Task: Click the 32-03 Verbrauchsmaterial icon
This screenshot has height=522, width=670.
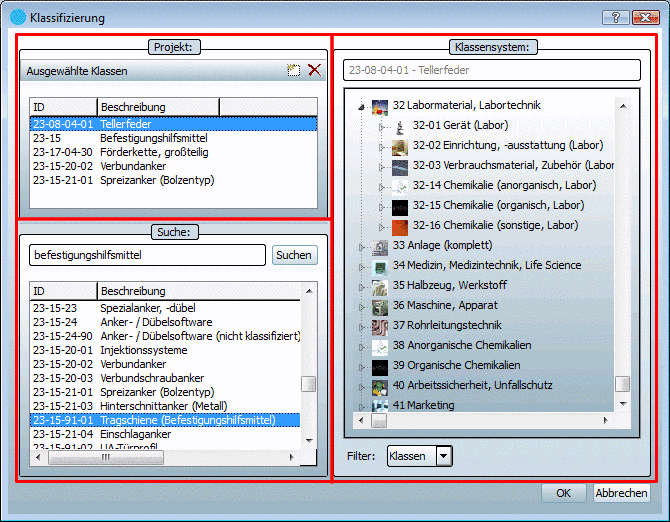Action: [400, 167]
